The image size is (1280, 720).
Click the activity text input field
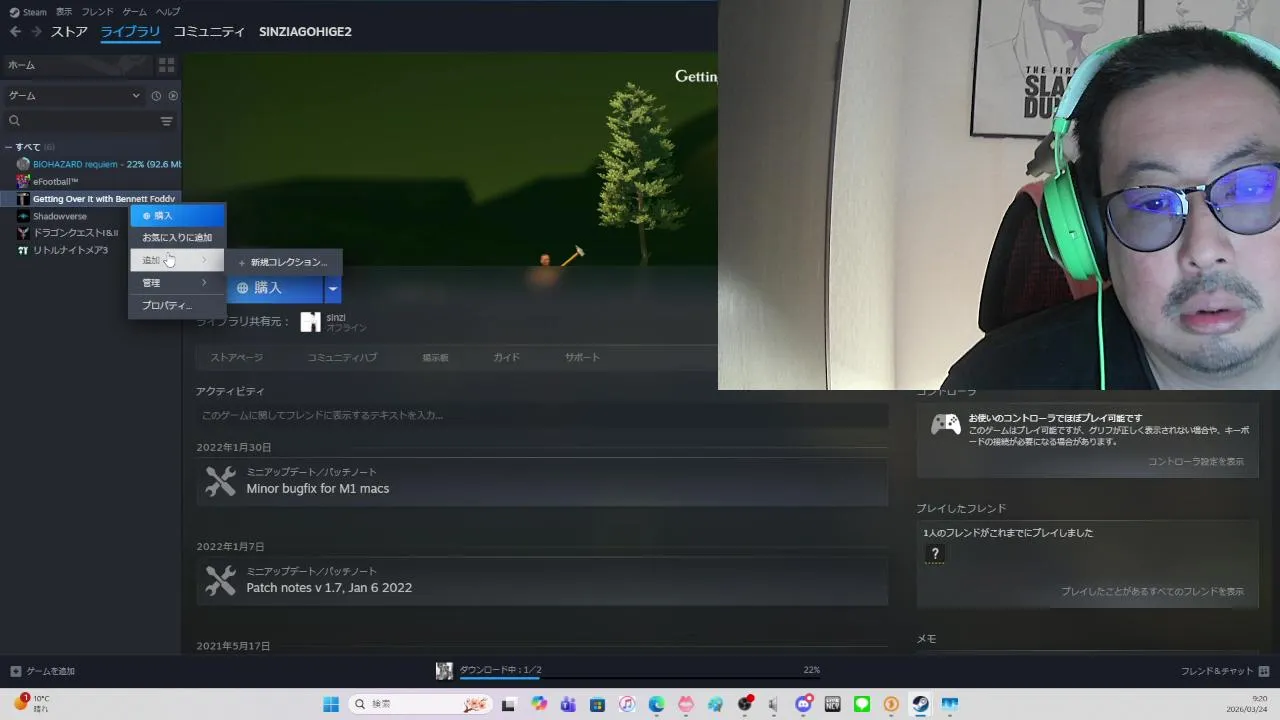[x=542, y=415]
